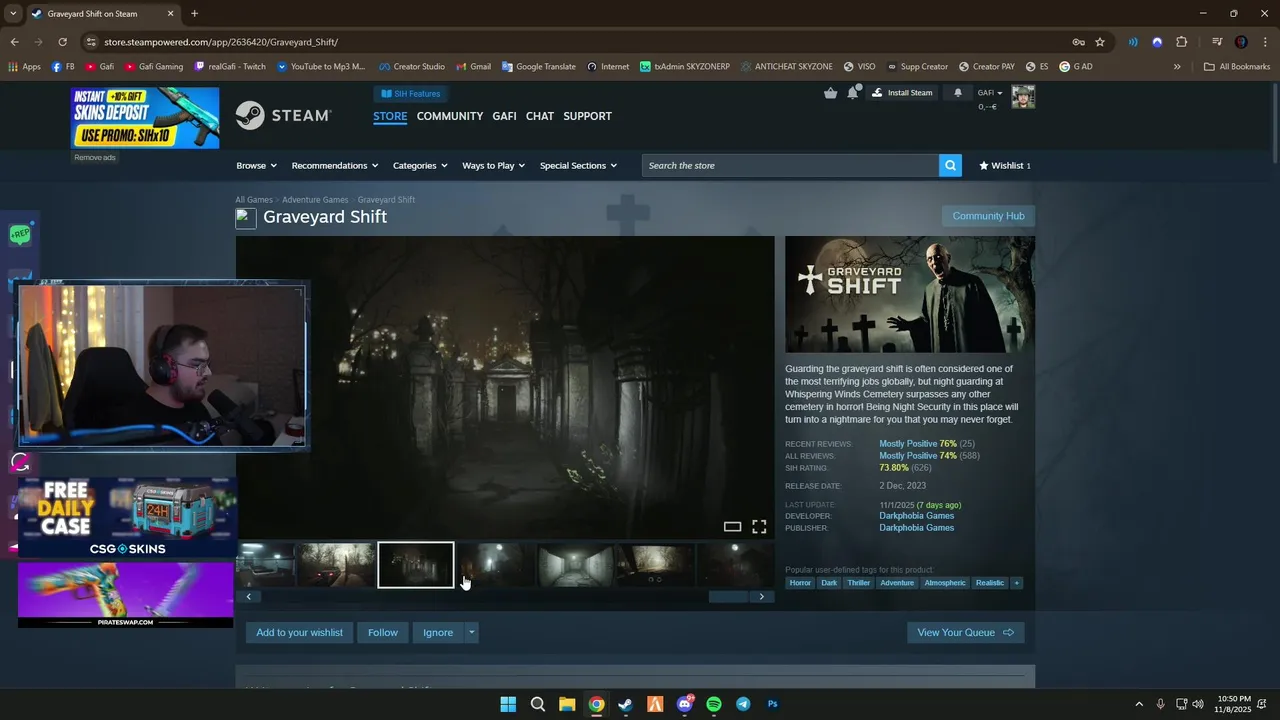Screen dimensions: 1280x720
Task: Click in the Search the store field
Action: (x=790, y=165)
